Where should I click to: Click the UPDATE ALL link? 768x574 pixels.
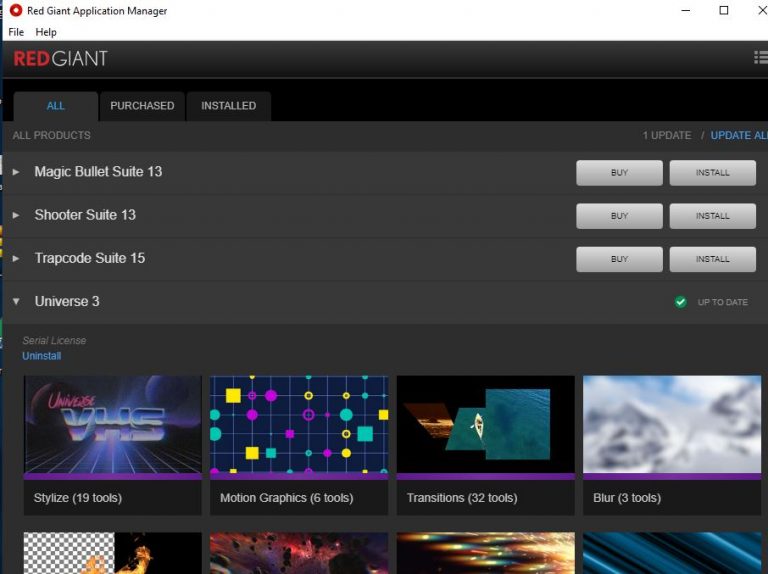[x=739, y=135]
